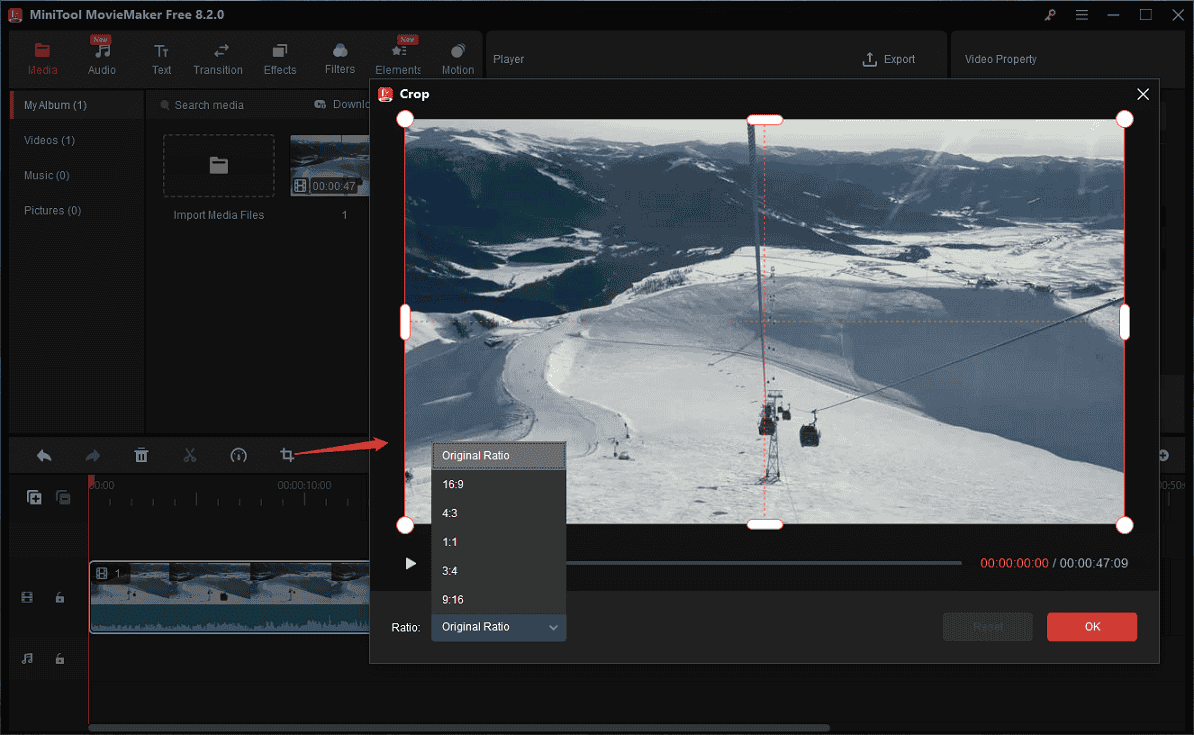The width and height of the screenshot is (1194, 735).
Task: Open the hamburger menu in the title bar
Action: point(1081,14)
